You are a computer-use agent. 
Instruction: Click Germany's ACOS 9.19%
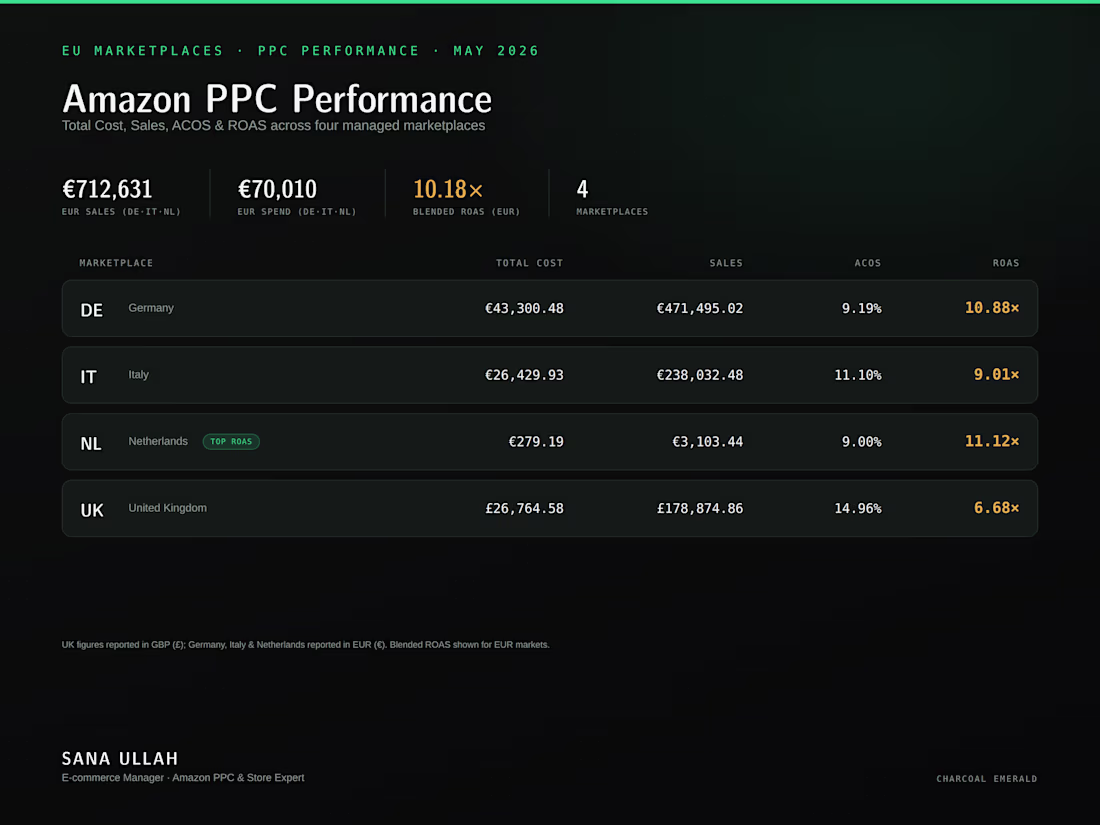point(861,309)
